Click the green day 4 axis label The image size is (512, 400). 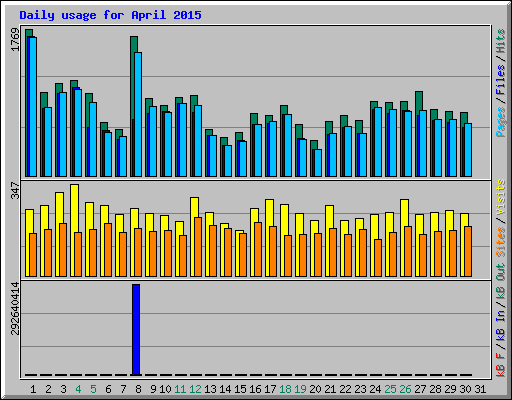pyautogui.click(x=78, y=389)
